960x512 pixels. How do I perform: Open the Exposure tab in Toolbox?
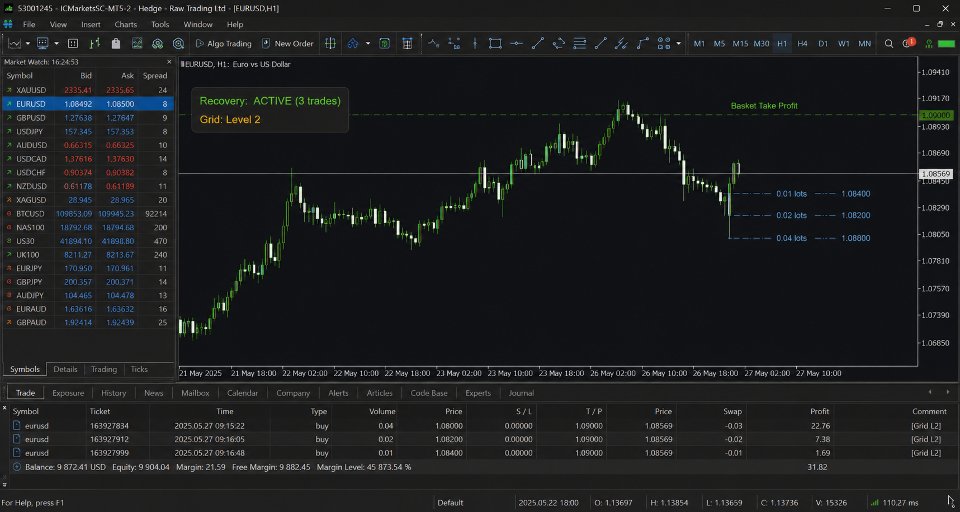[x=68, y=393]
